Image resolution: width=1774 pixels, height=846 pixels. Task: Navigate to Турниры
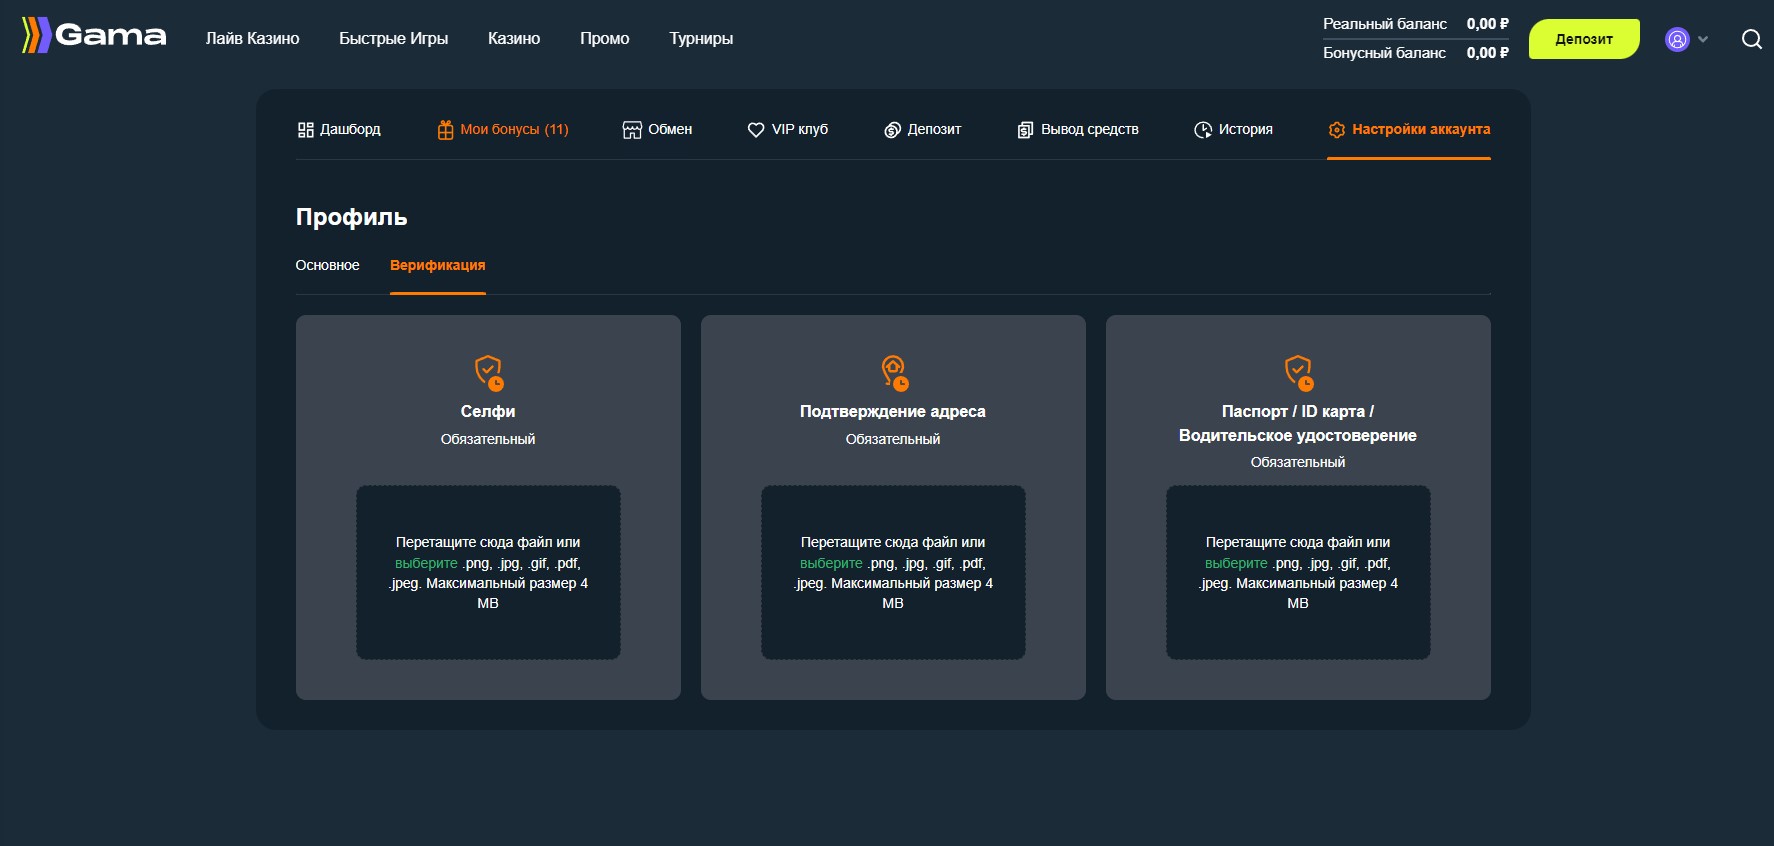pyautogui.click(x=701, y=38)
